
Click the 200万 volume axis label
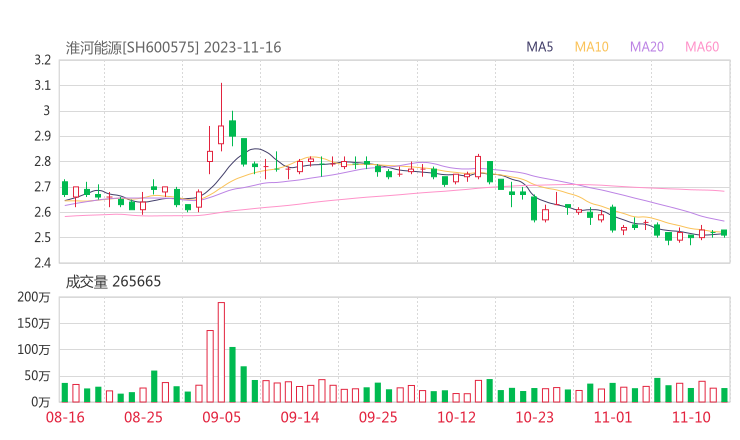tap(34, 297)
